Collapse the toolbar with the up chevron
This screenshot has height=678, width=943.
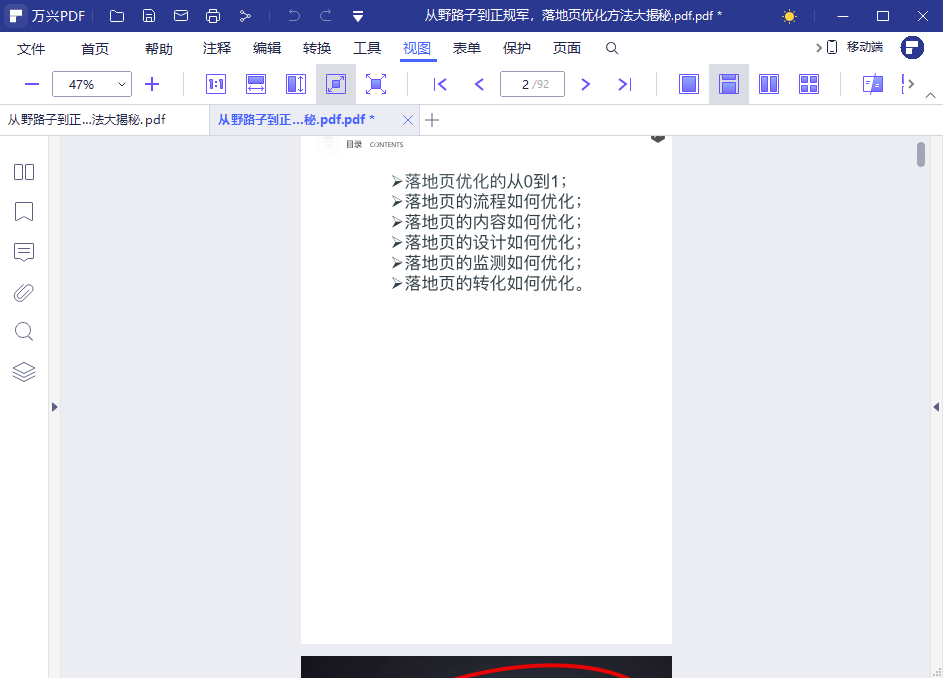pyautogui.click(x=930, y=93)
